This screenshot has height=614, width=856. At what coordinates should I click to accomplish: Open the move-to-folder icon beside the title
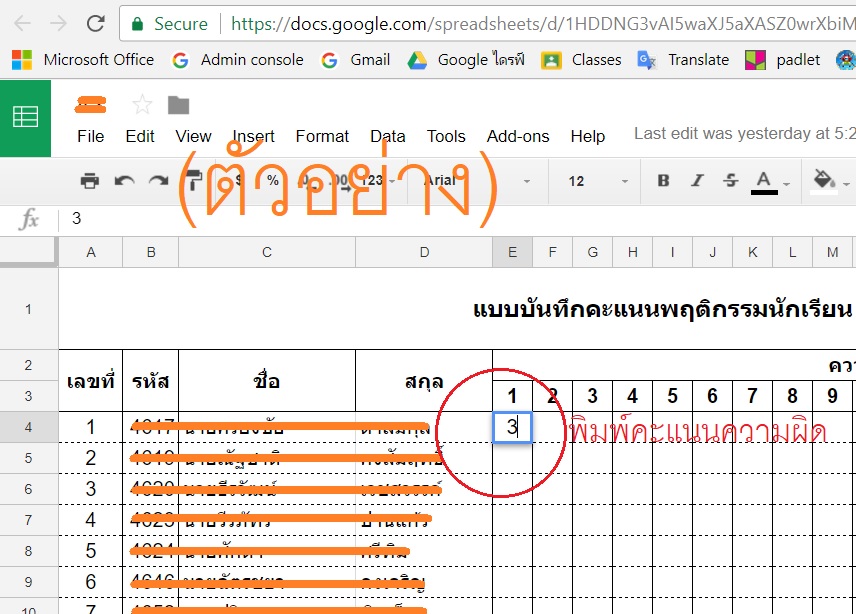point(178,105)
